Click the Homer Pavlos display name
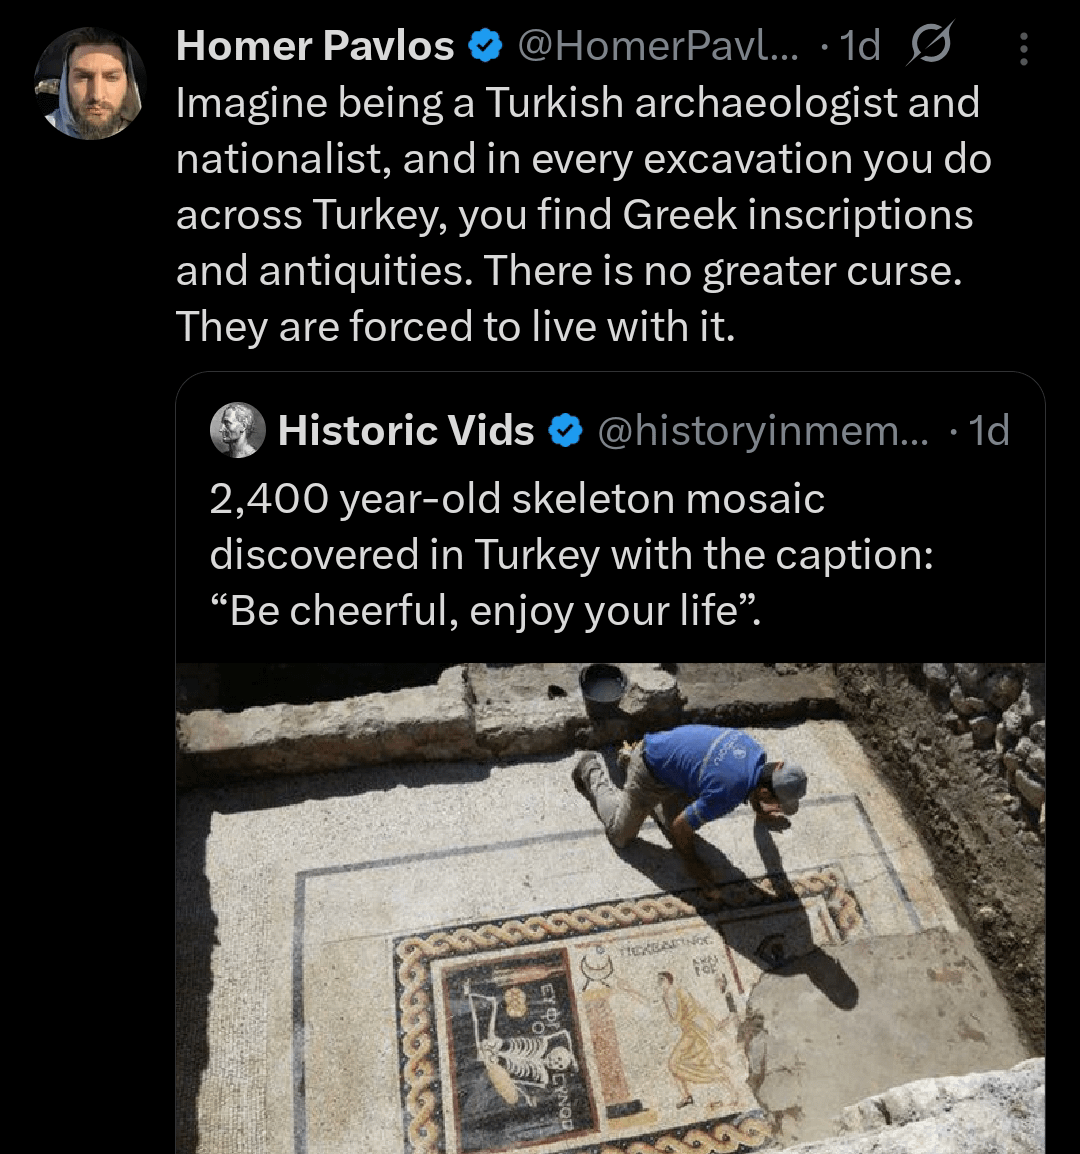Image resolution: width=1080 pixels, height=1154 pixels. (315, 46)
